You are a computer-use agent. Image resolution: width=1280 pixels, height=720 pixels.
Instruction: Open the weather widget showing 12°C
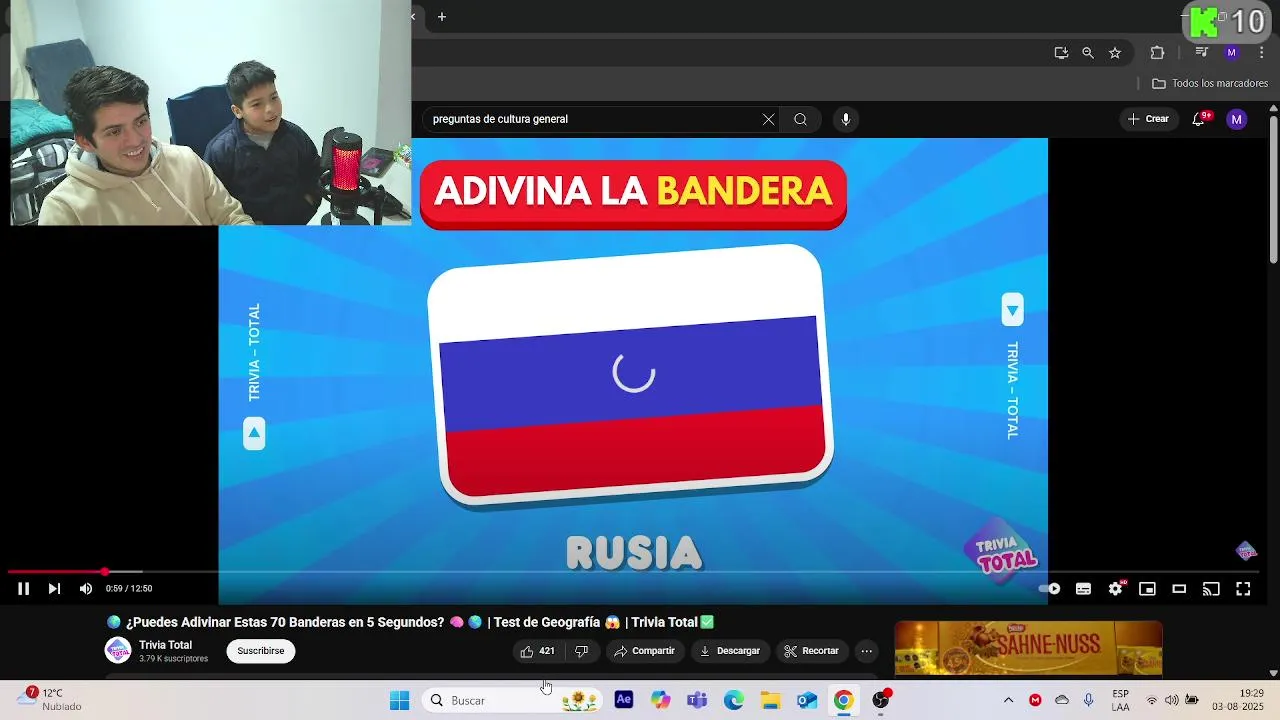50,700
